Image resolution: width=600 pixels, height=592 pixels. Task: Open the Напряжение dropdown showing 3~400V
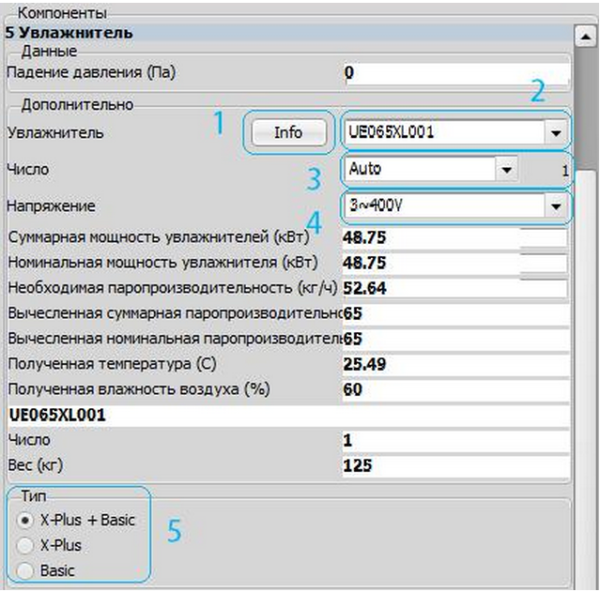coord(553,206)
